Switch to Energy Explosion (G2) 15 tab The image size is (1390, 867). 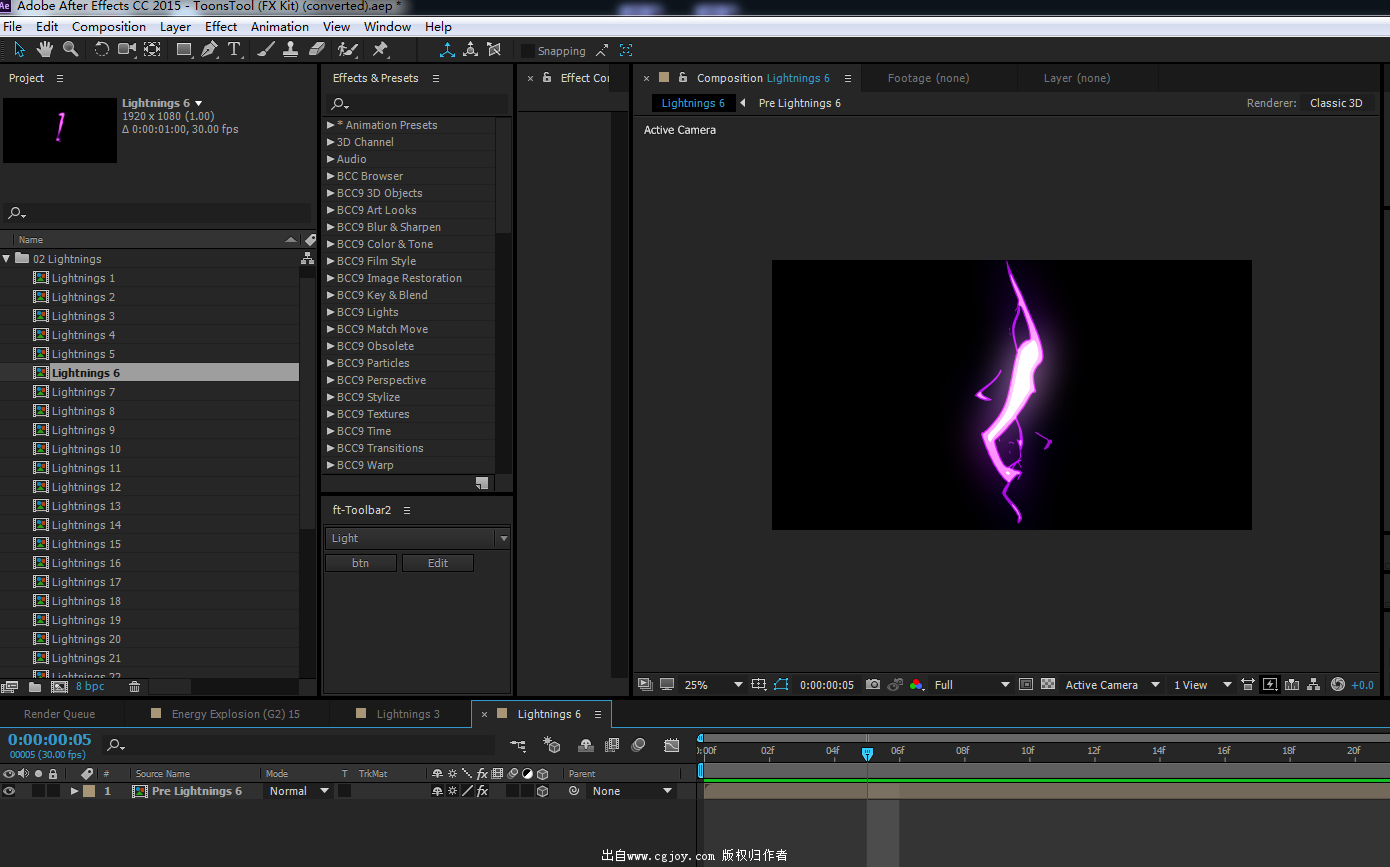pyautogui.click(x=236, y=714)
